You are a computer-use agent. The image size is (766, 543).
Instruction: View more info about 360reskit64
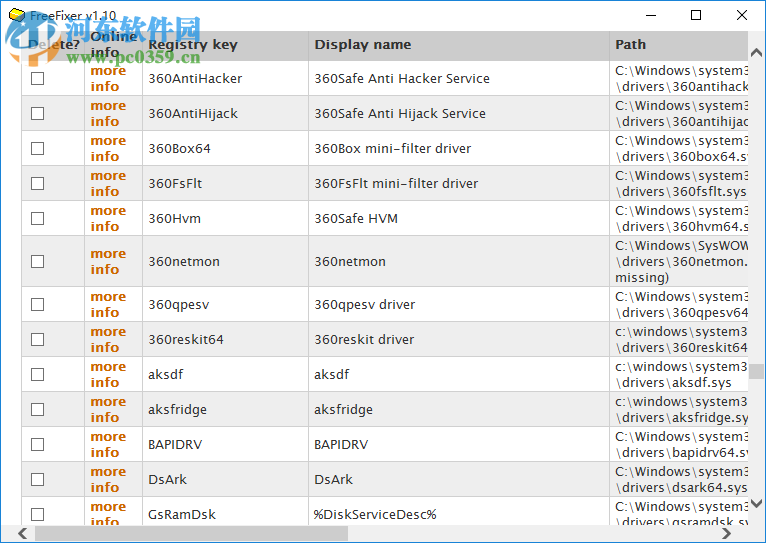[108, 339]
